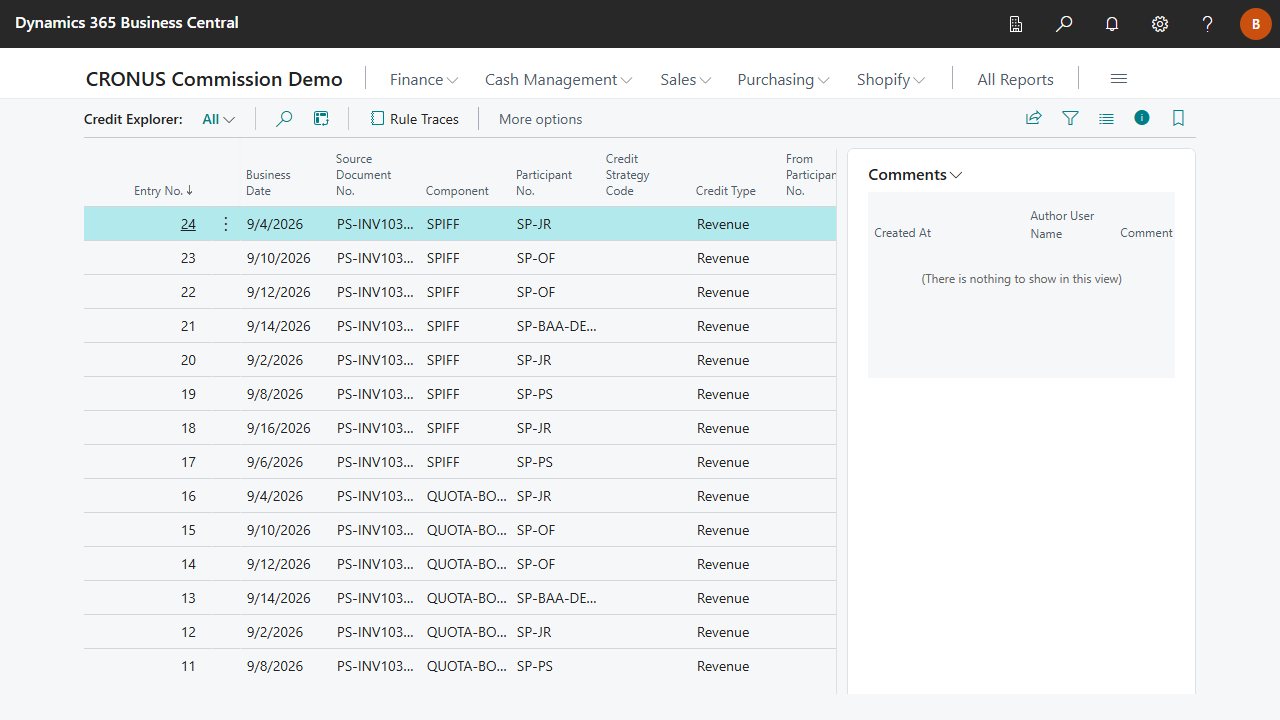Click the Component column header
Screen dimensions: 1280x720
click(x=457, y=191)
